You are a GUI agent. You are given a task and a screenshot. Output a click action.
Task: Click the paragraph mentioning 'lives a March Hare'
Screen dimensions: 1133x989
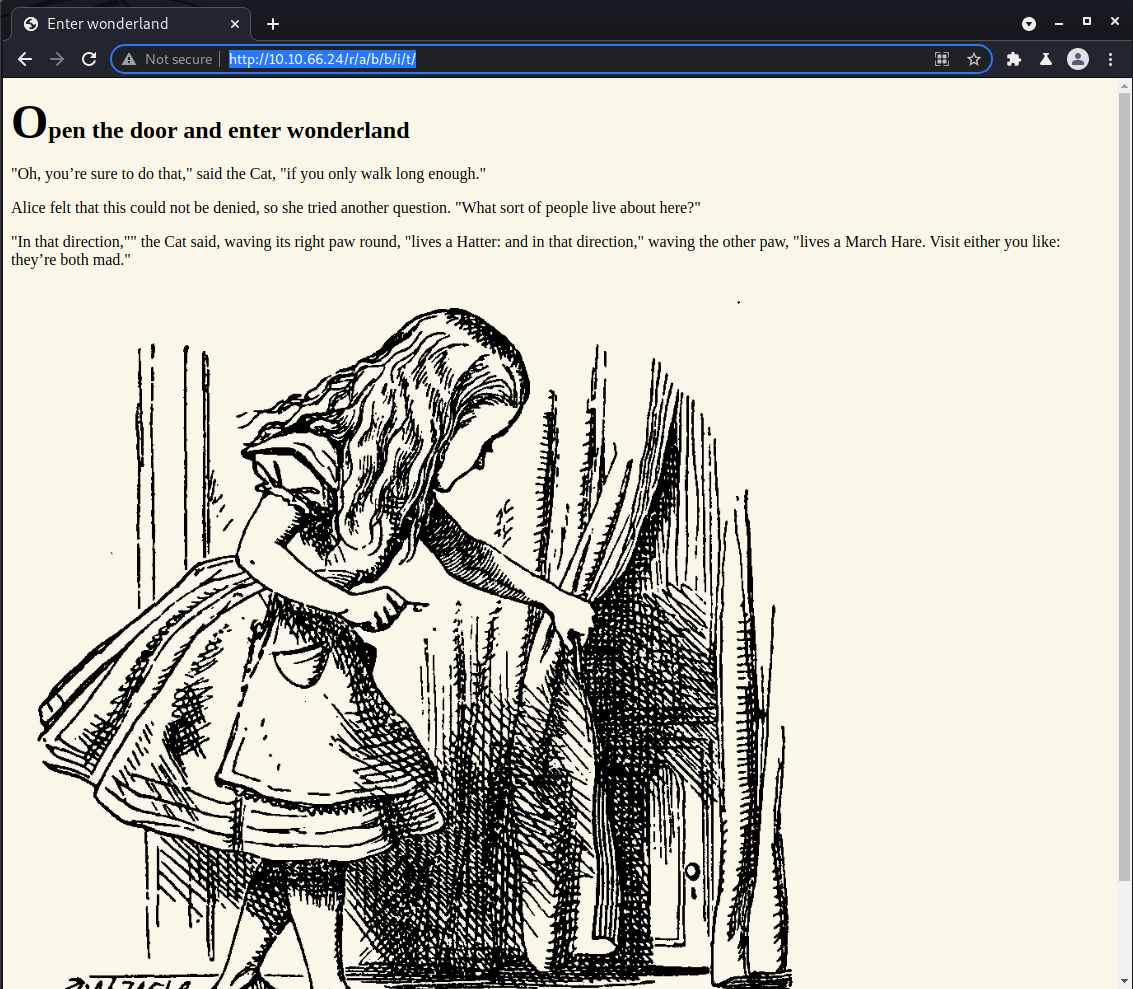(x=535, y=251)
